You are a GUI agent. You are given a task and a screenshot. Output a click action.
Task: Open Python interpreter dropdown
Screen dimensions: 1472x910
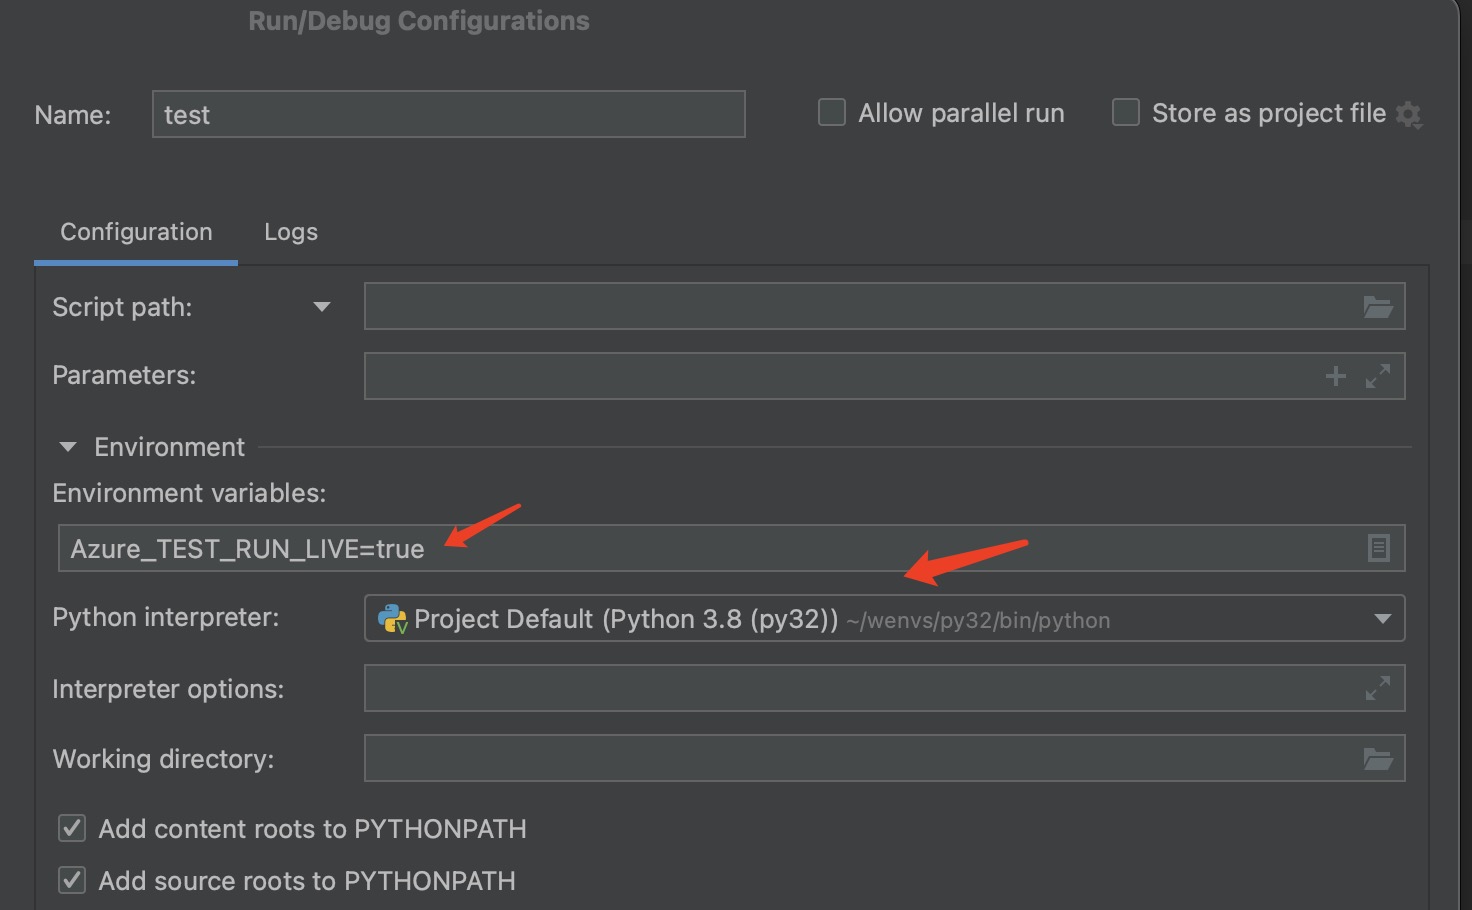(x=1383, y=619)
